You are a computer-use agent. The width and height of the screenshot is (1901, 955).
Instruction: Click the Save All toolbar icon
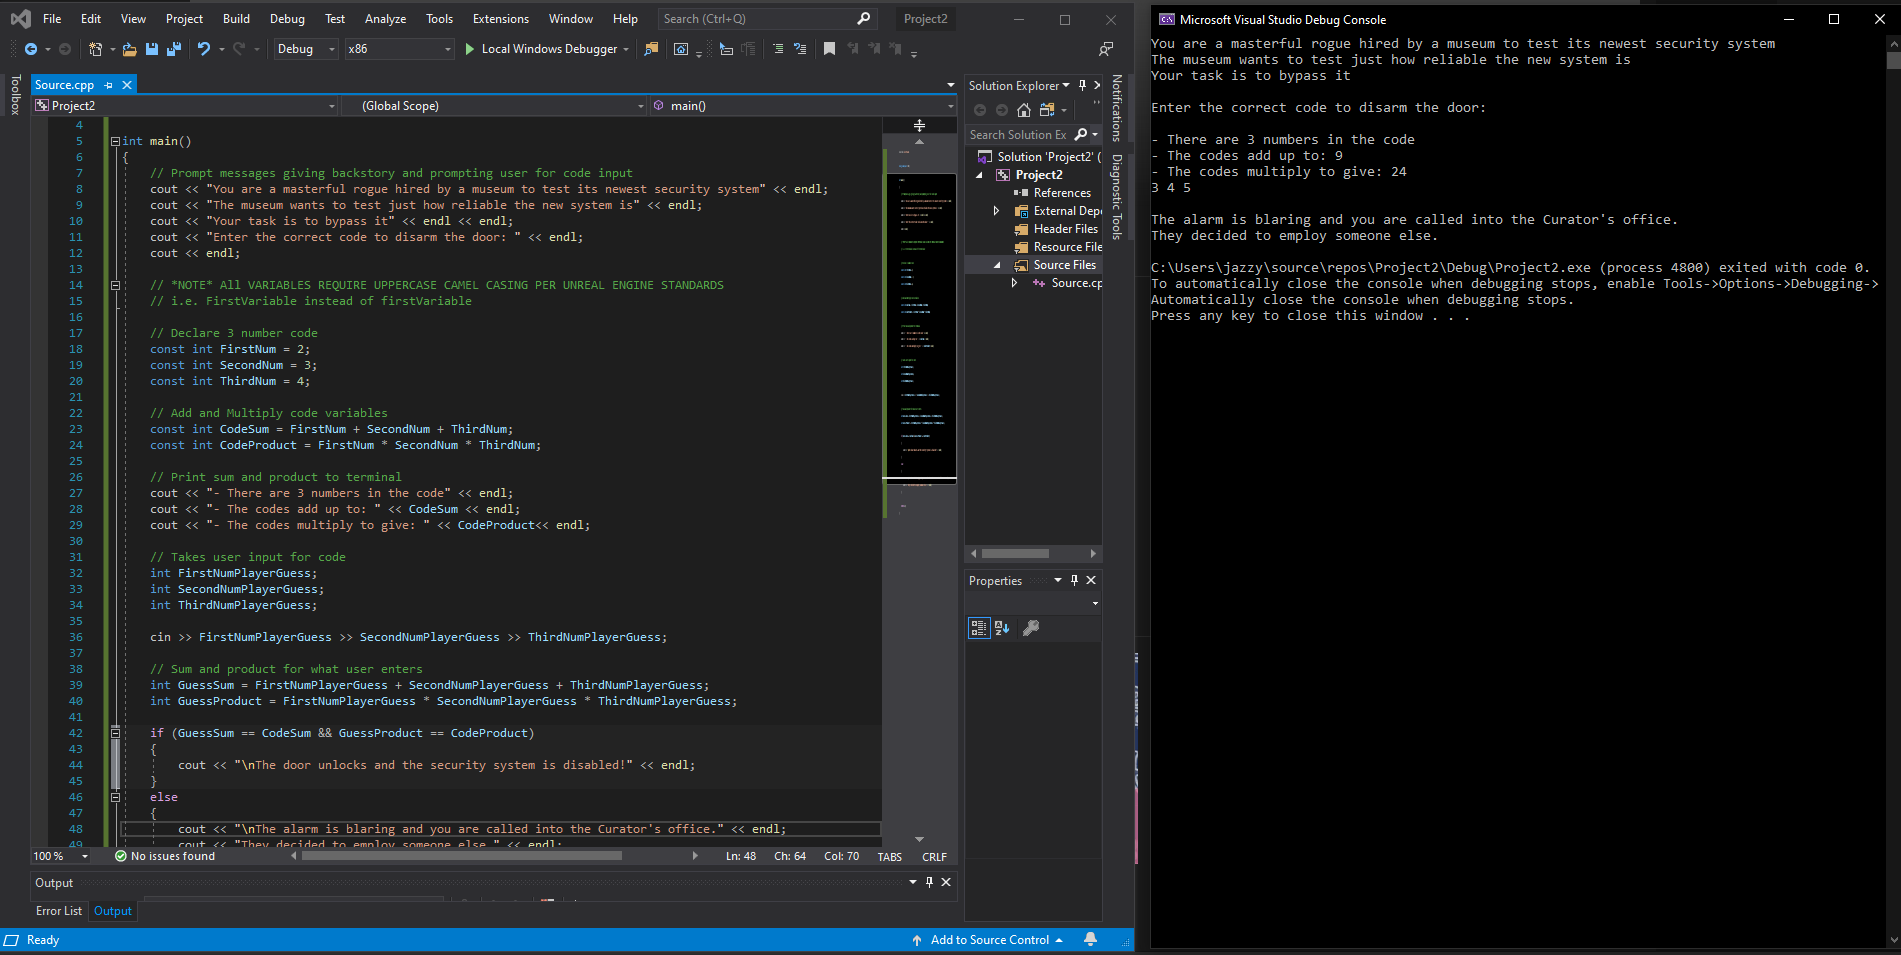[x=174, y=49]
